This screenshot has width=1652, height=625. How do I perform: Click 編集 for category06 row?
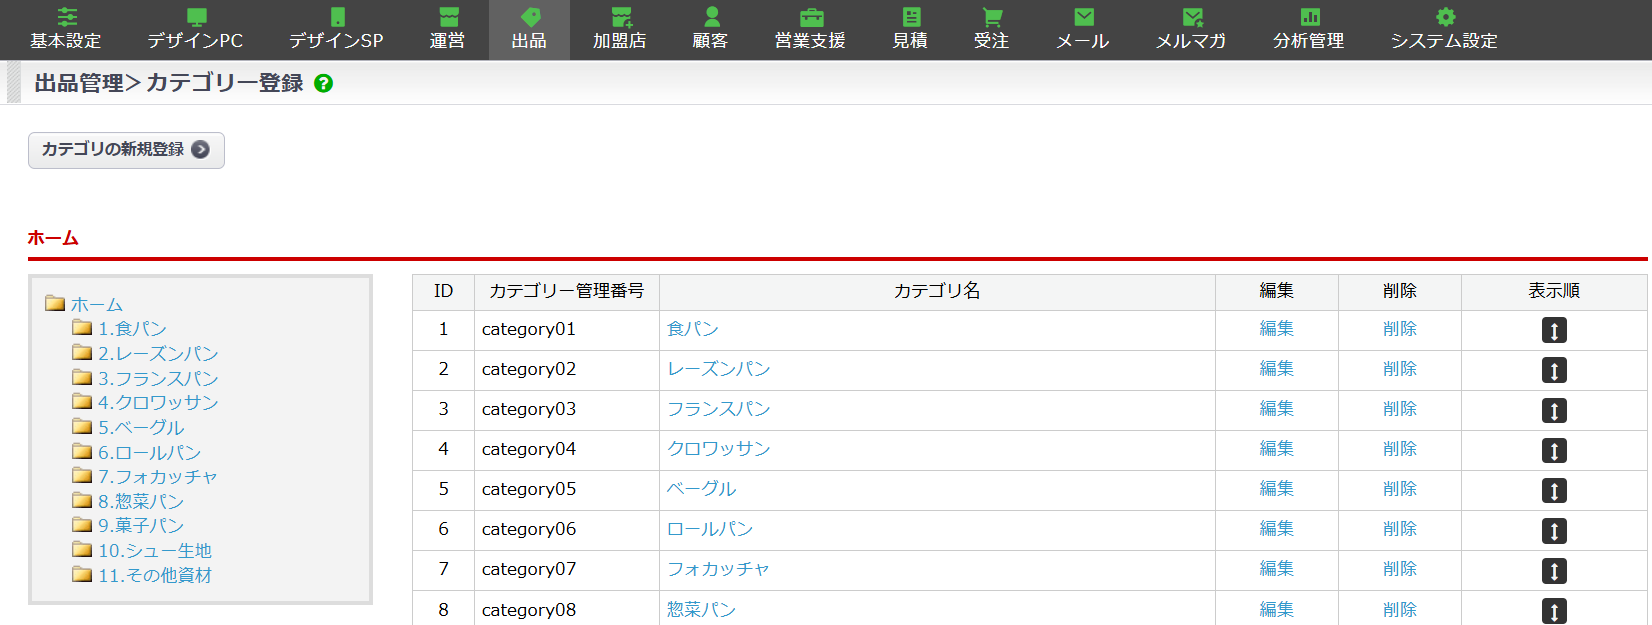[1277, 529]
